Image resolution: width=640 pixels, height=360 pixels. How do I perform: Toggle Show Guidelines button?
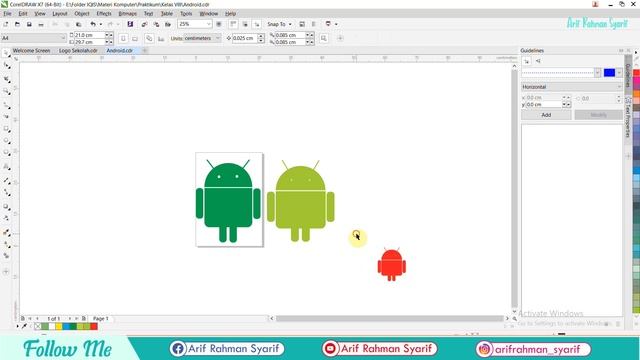(257, 24)
